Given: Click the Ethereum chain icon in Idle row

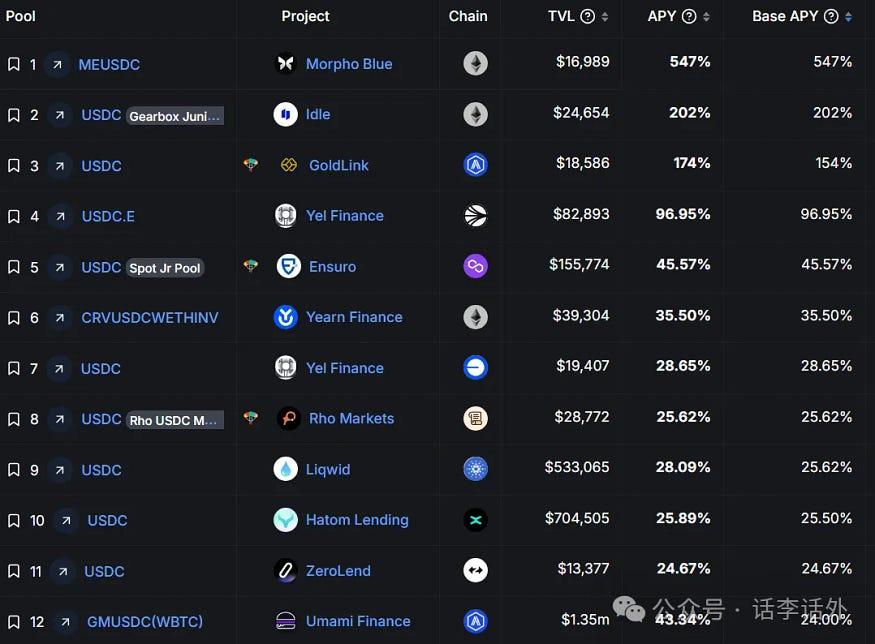Looking at the screenshot, I should coord(475,114).
